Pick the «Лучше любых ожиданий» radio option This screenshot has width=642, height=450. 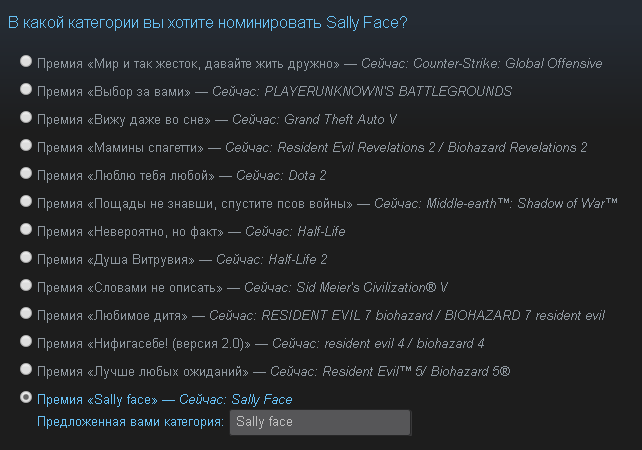tap(26, 369)
